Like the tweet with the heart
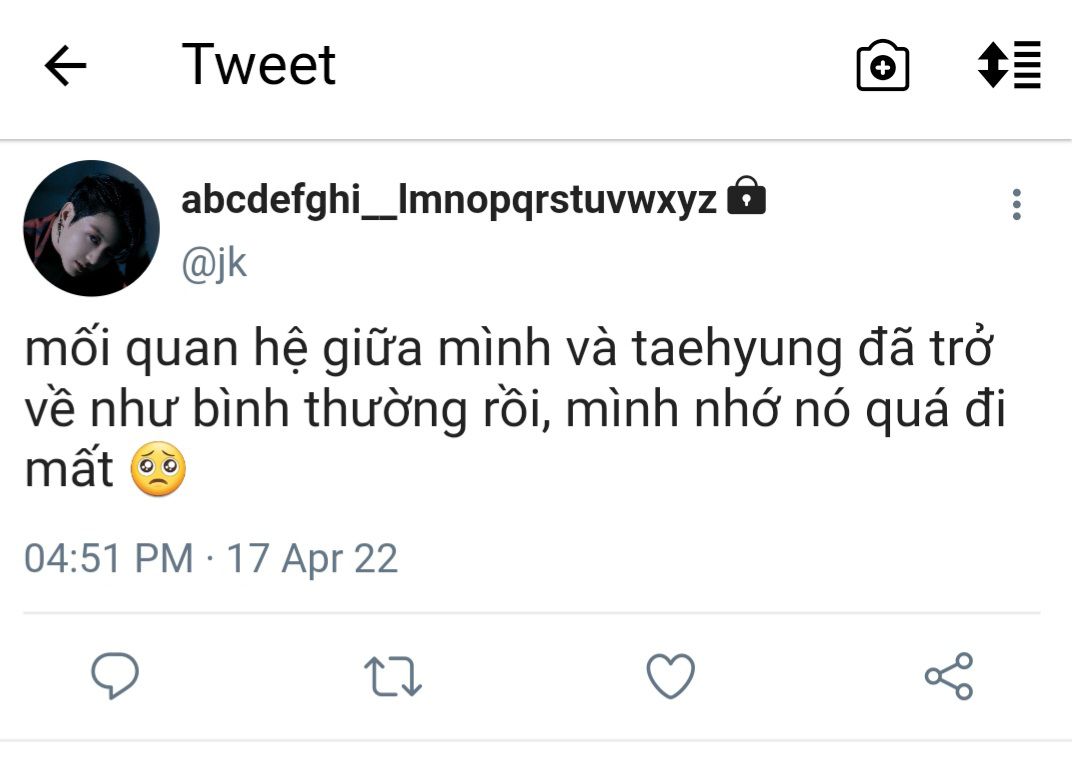Image resolution: width=1072 pixels, height=771 pixels. click(670, 676)
